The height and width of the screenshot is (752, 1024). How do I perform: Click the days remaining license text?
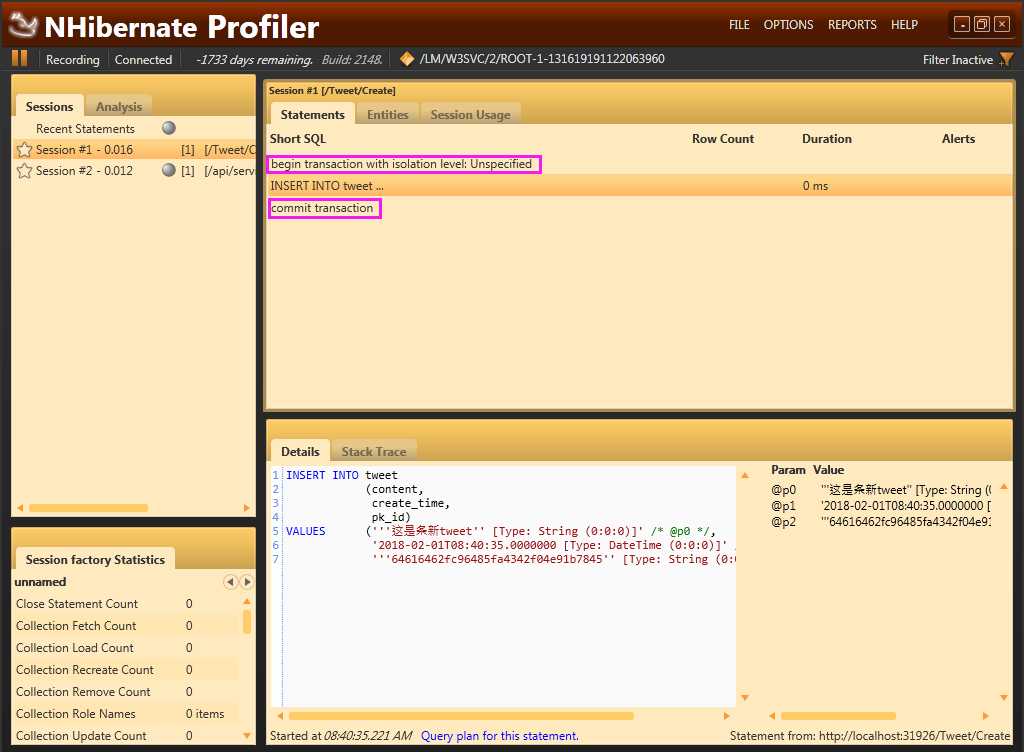[254, 59]
